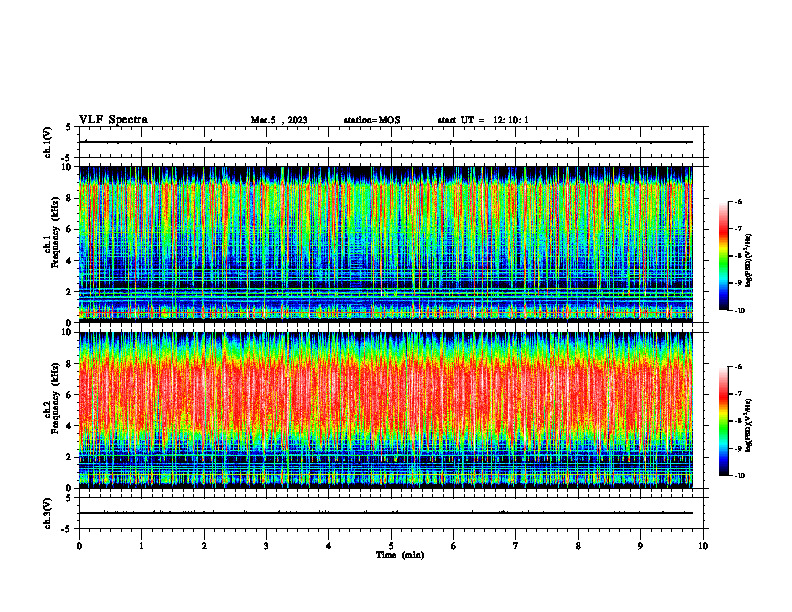Click the ch.1 voltage waveform trace
The height and width of the screenshot is (612, 792).
pyautogui.click(x=385, y=142)
